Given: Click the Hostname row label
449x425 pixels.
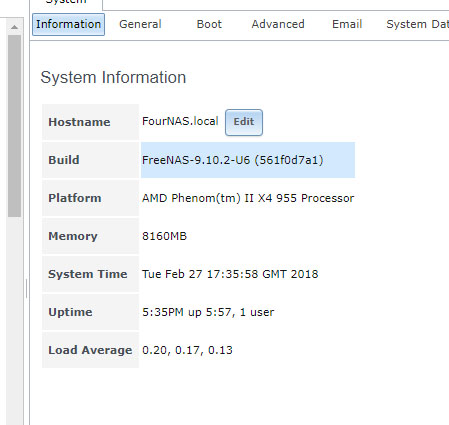Looking at the screenshot, I should pos(79,122).
